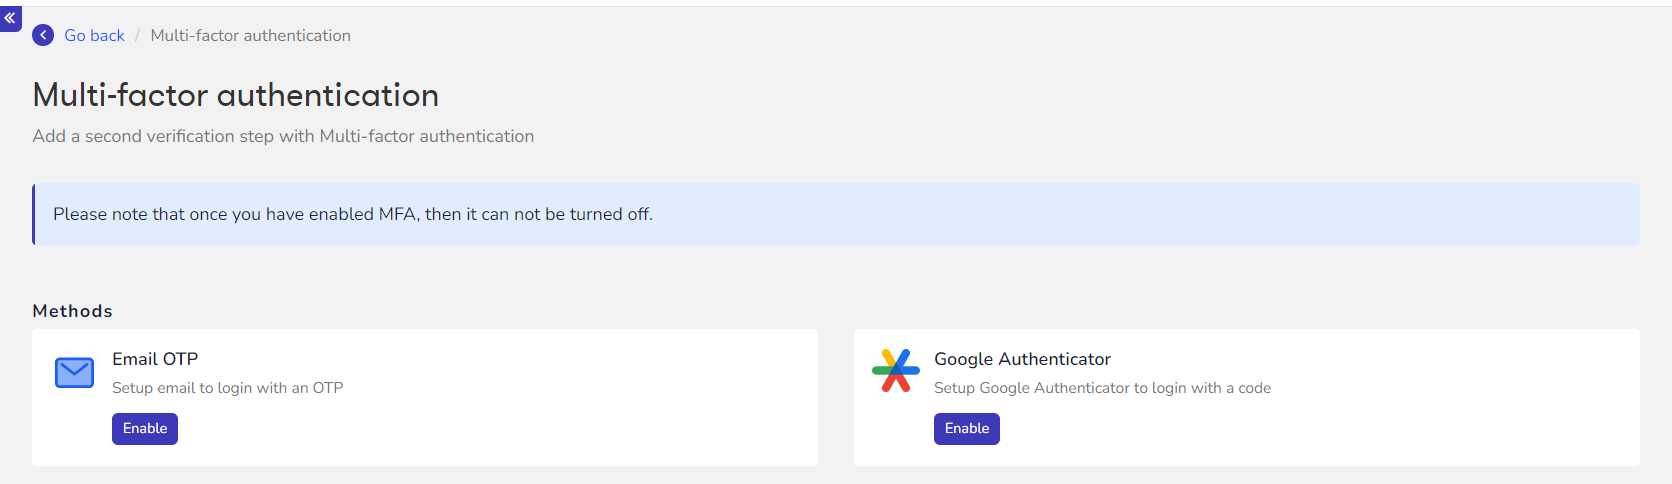1672x484 pixels.
Task: Click the Setup Google Authenticator description text
Action: coord(1102,388)
